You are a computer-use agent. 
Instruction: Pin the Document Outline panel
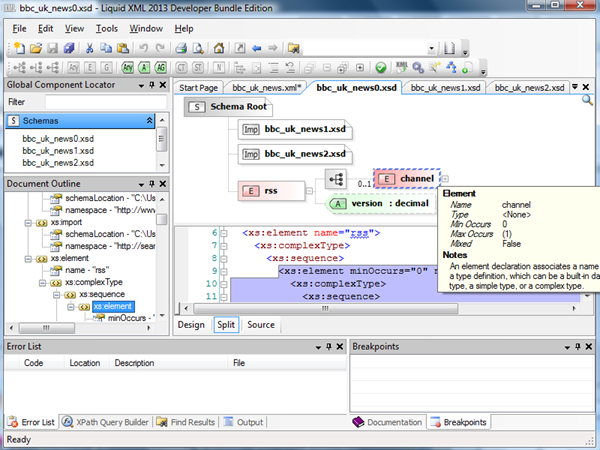[x=152, y=184]
